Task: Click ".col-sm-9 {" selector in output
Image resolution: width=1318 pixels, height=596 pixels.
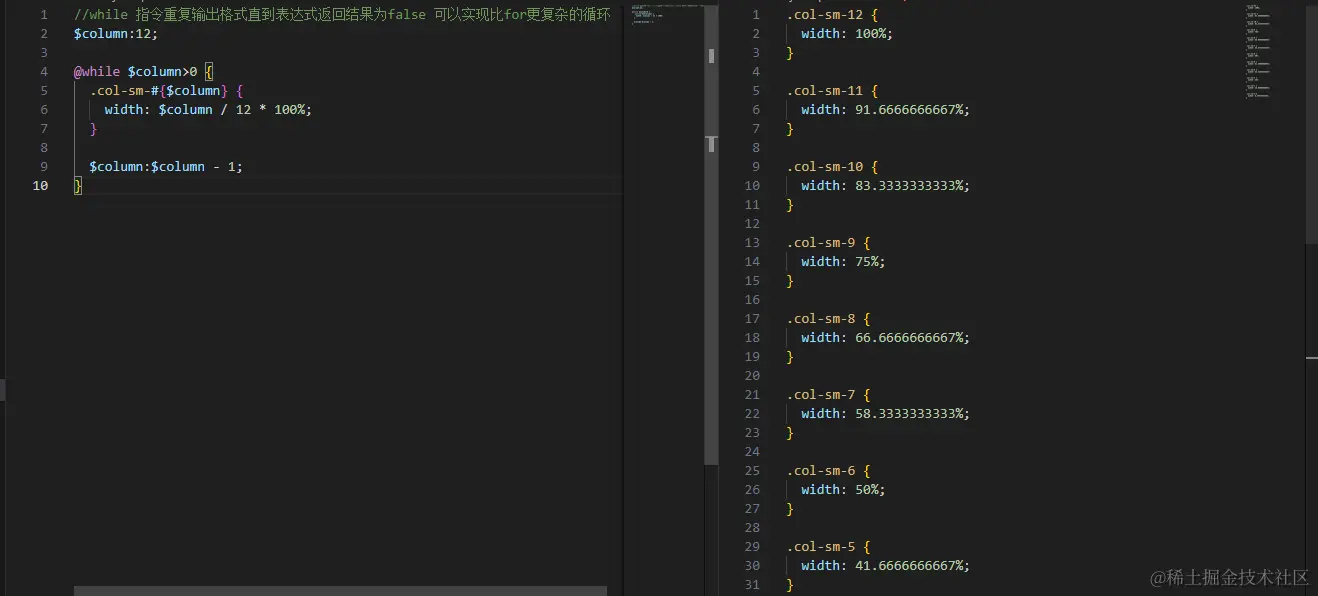Action: tap(828, 243)
